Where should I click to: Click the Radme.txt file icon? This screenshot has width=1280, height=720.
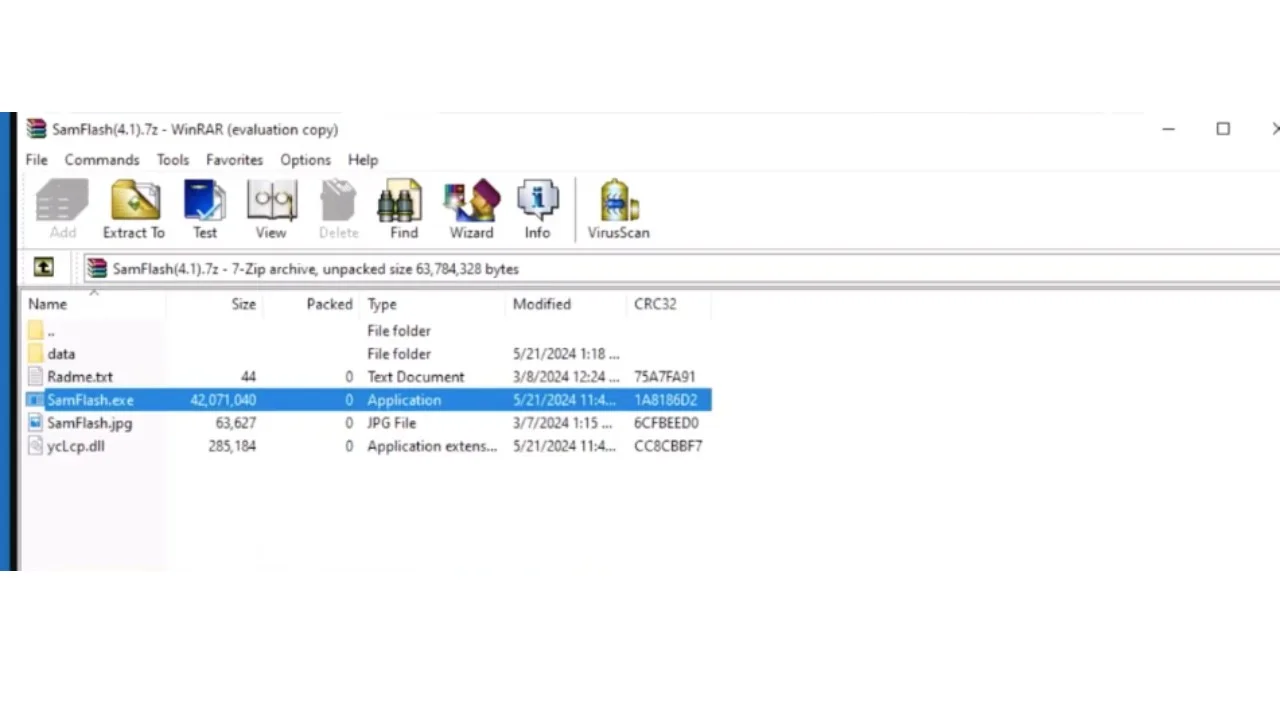click(36, 377)
